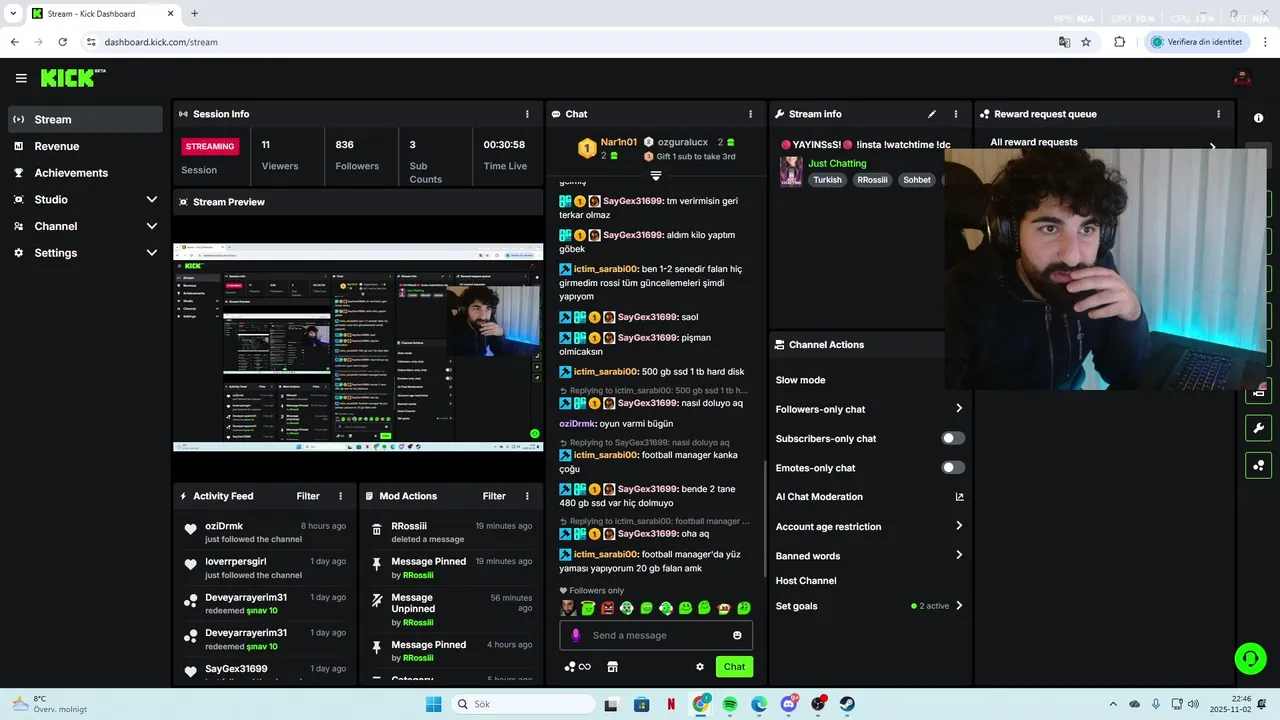Click the Send a message field
The width and height of the screenshot is (1280, 720).
[x=657, y=635]
